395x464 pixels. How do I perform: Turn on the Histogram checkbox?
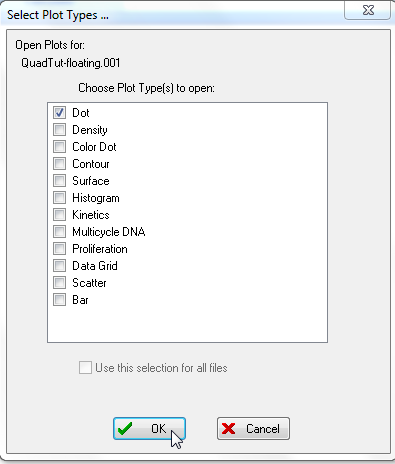(59, 198)
